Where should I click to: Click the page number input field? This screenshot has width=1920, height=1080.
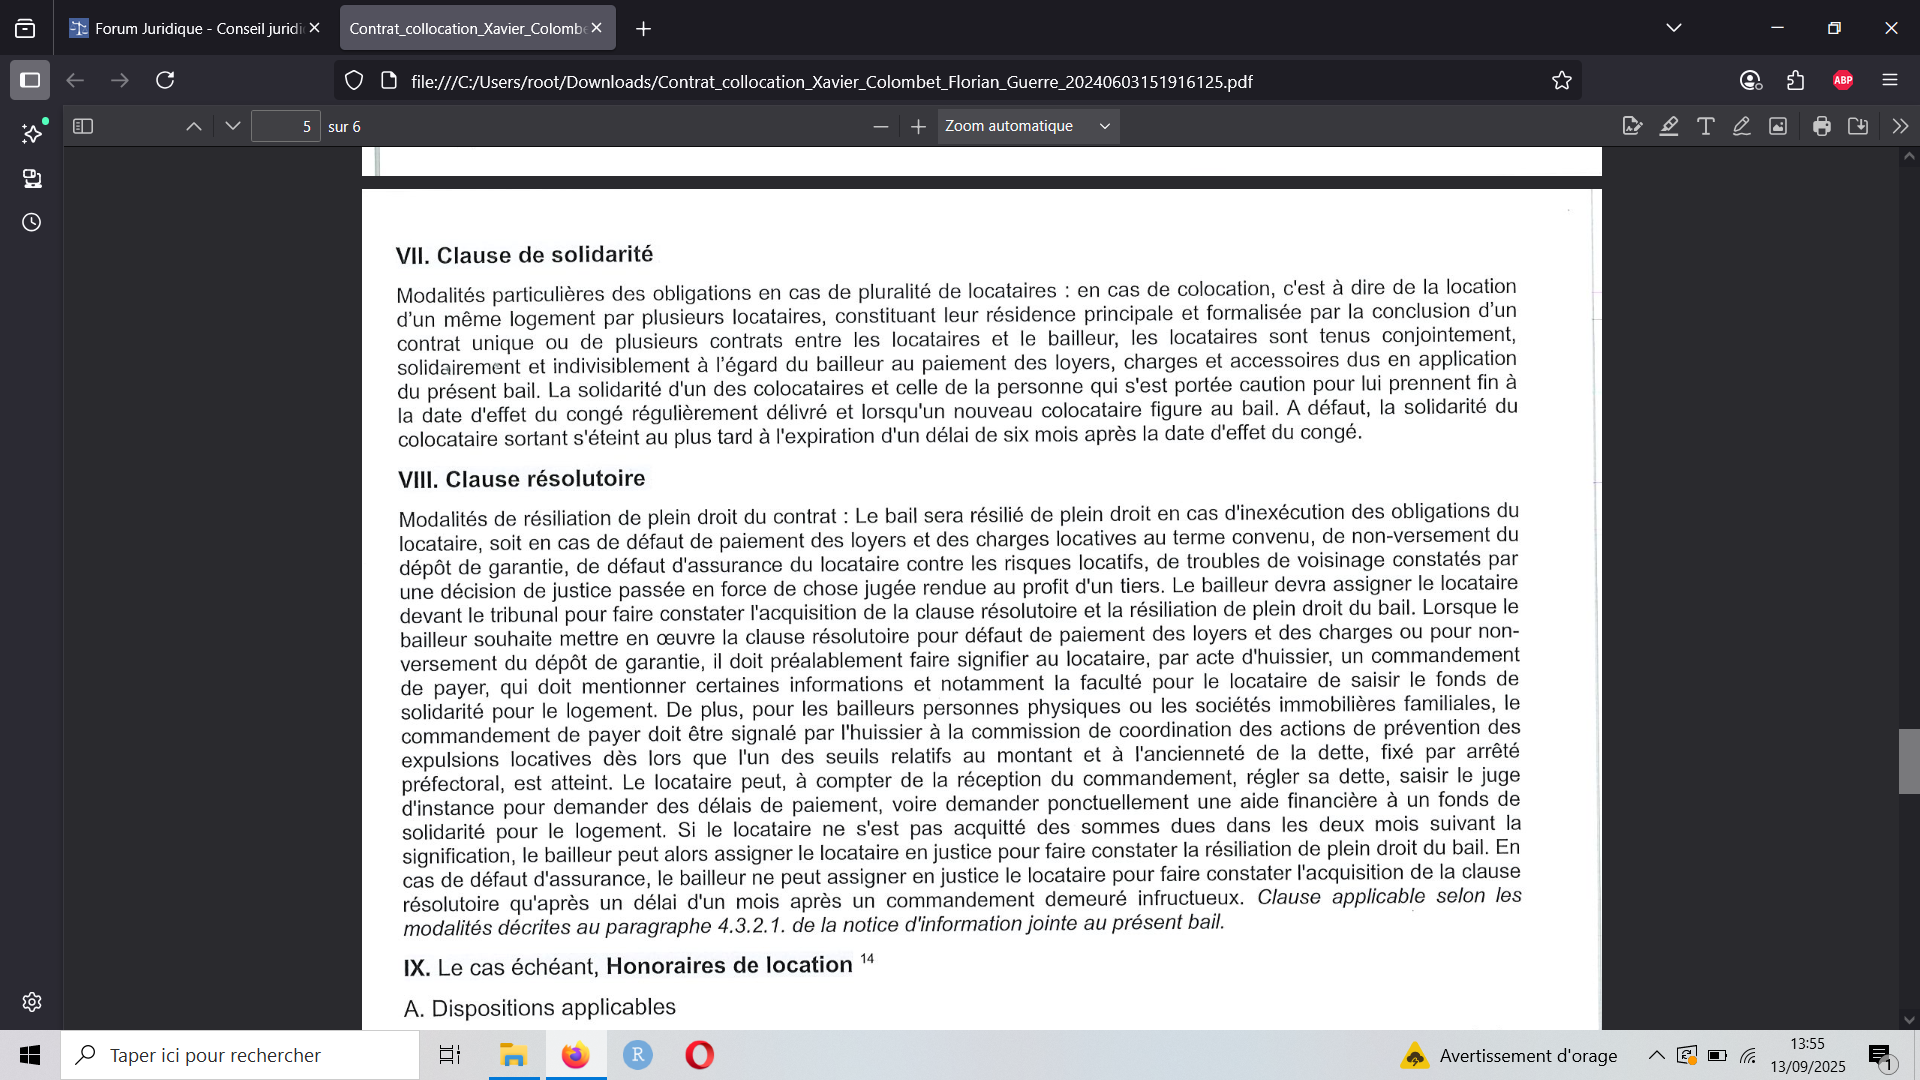tap(285, 126)
